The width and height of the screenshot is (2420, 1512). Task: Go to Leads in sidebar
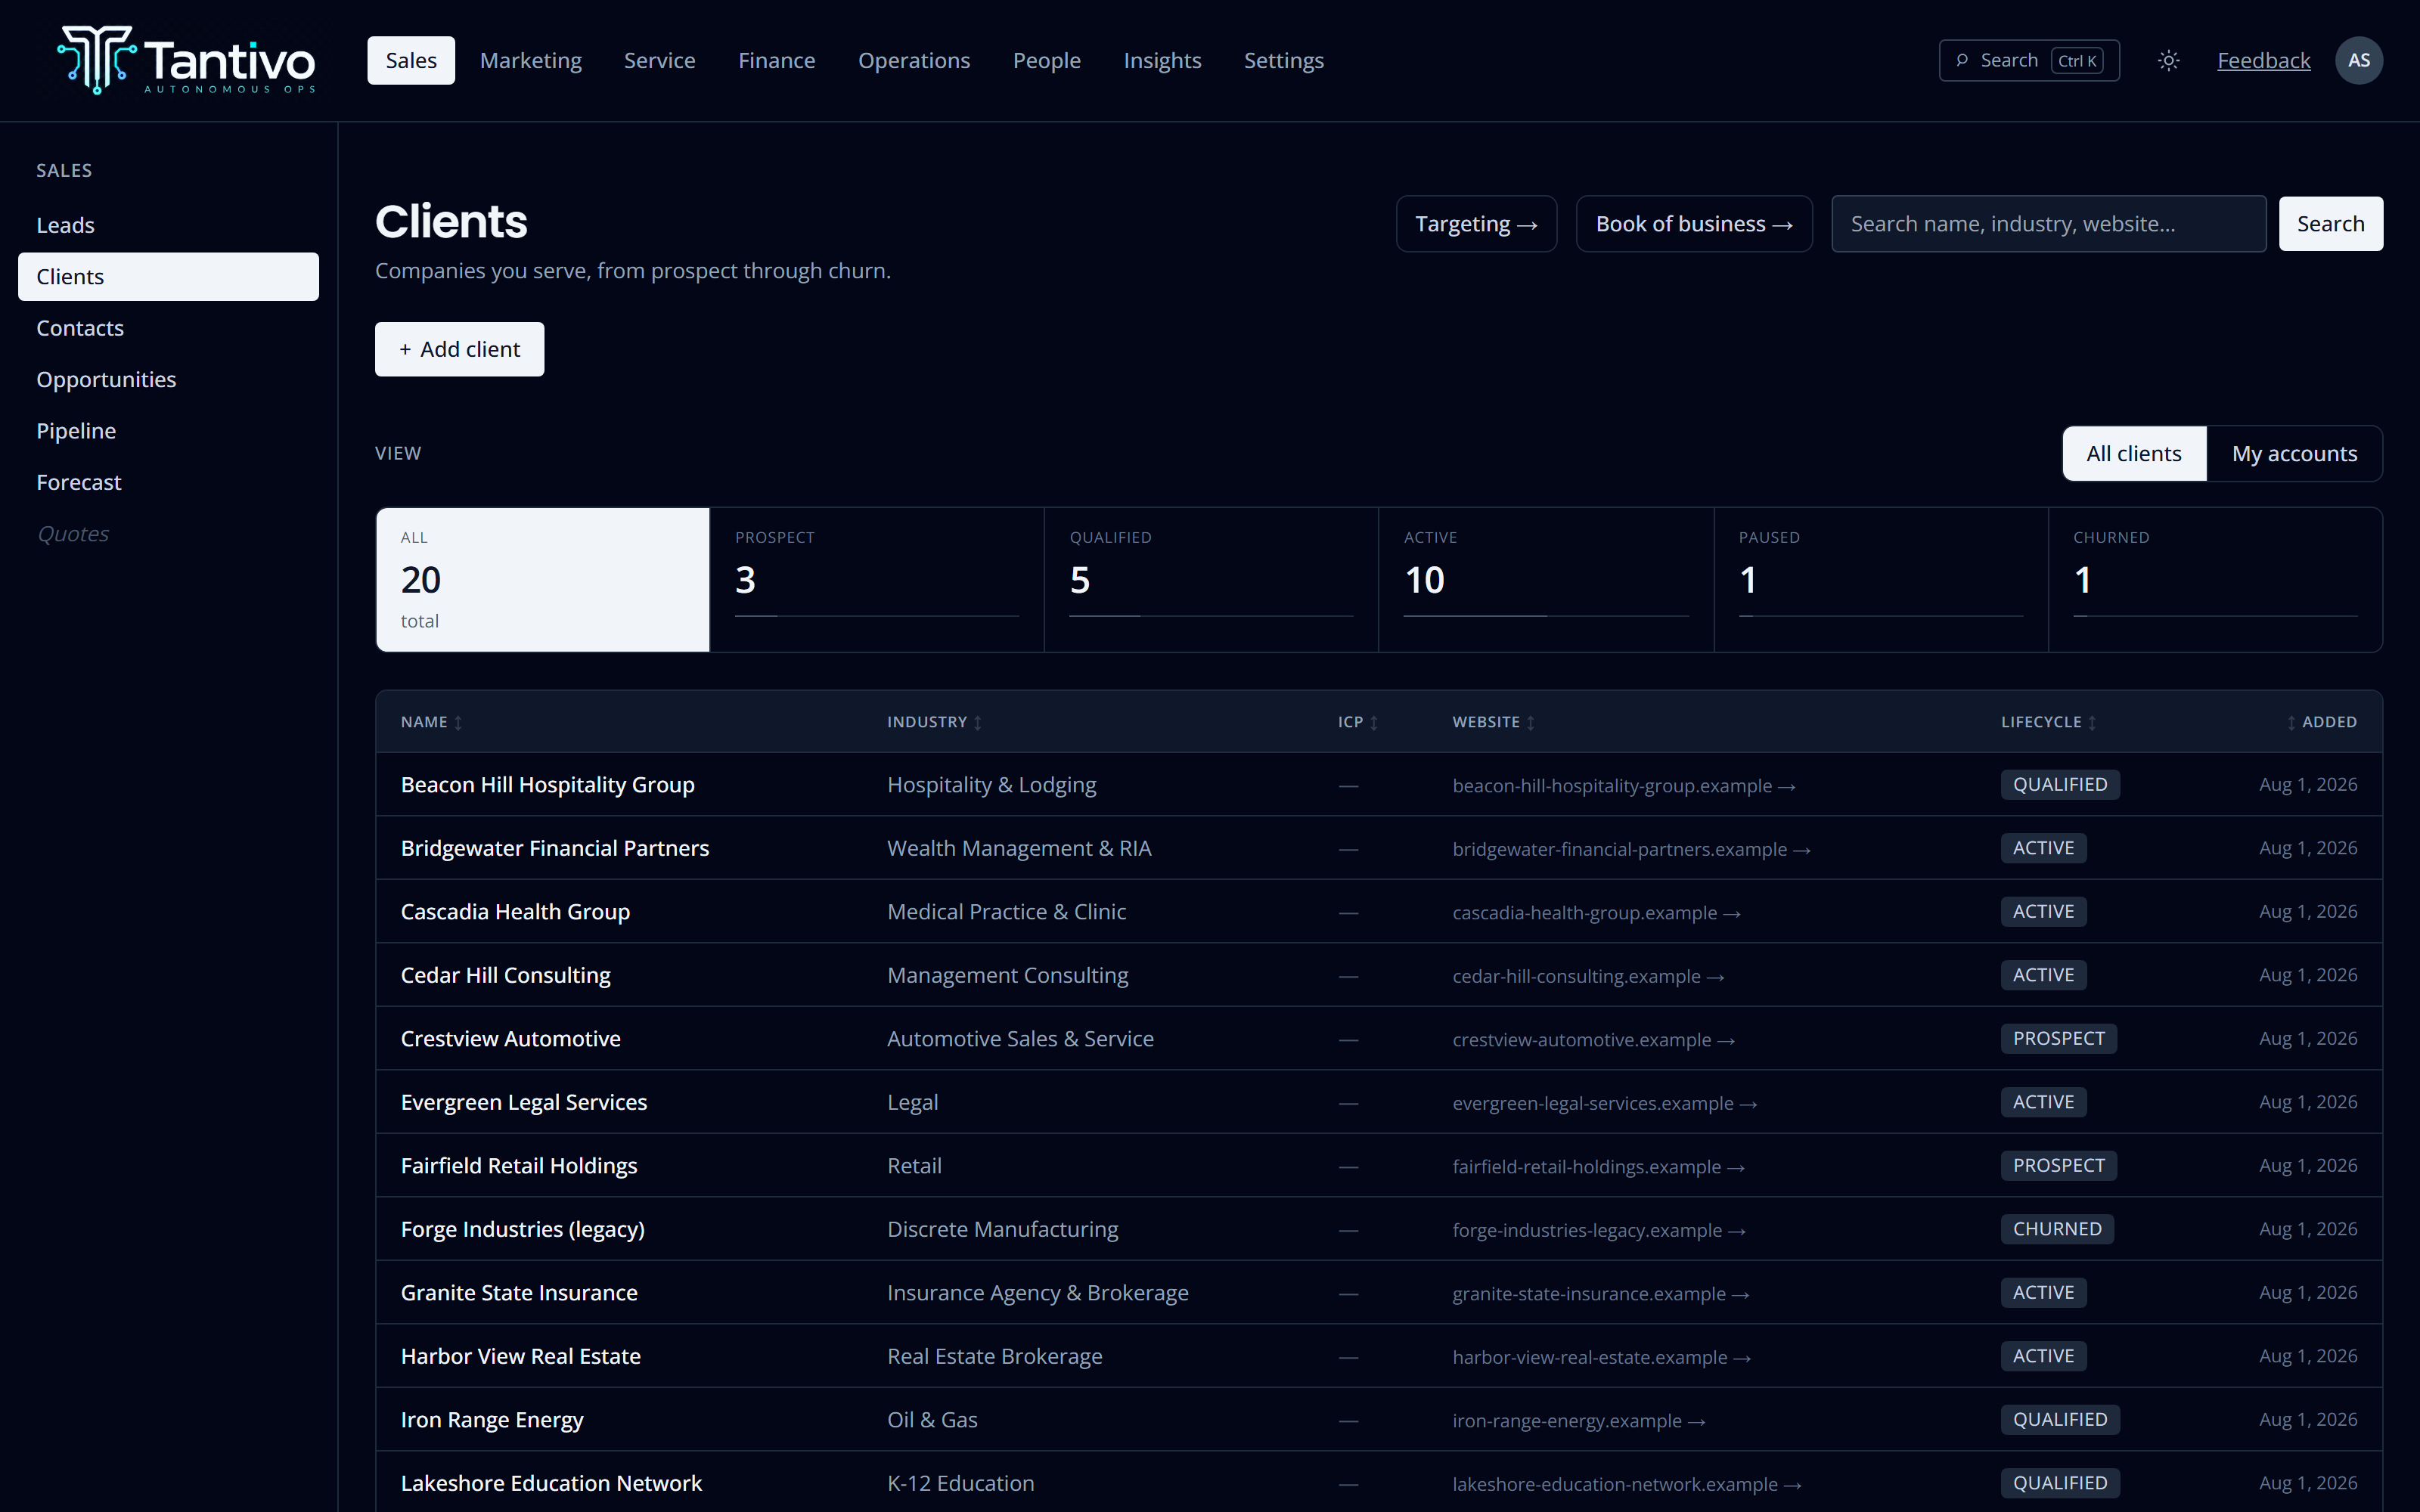point(168,225)
